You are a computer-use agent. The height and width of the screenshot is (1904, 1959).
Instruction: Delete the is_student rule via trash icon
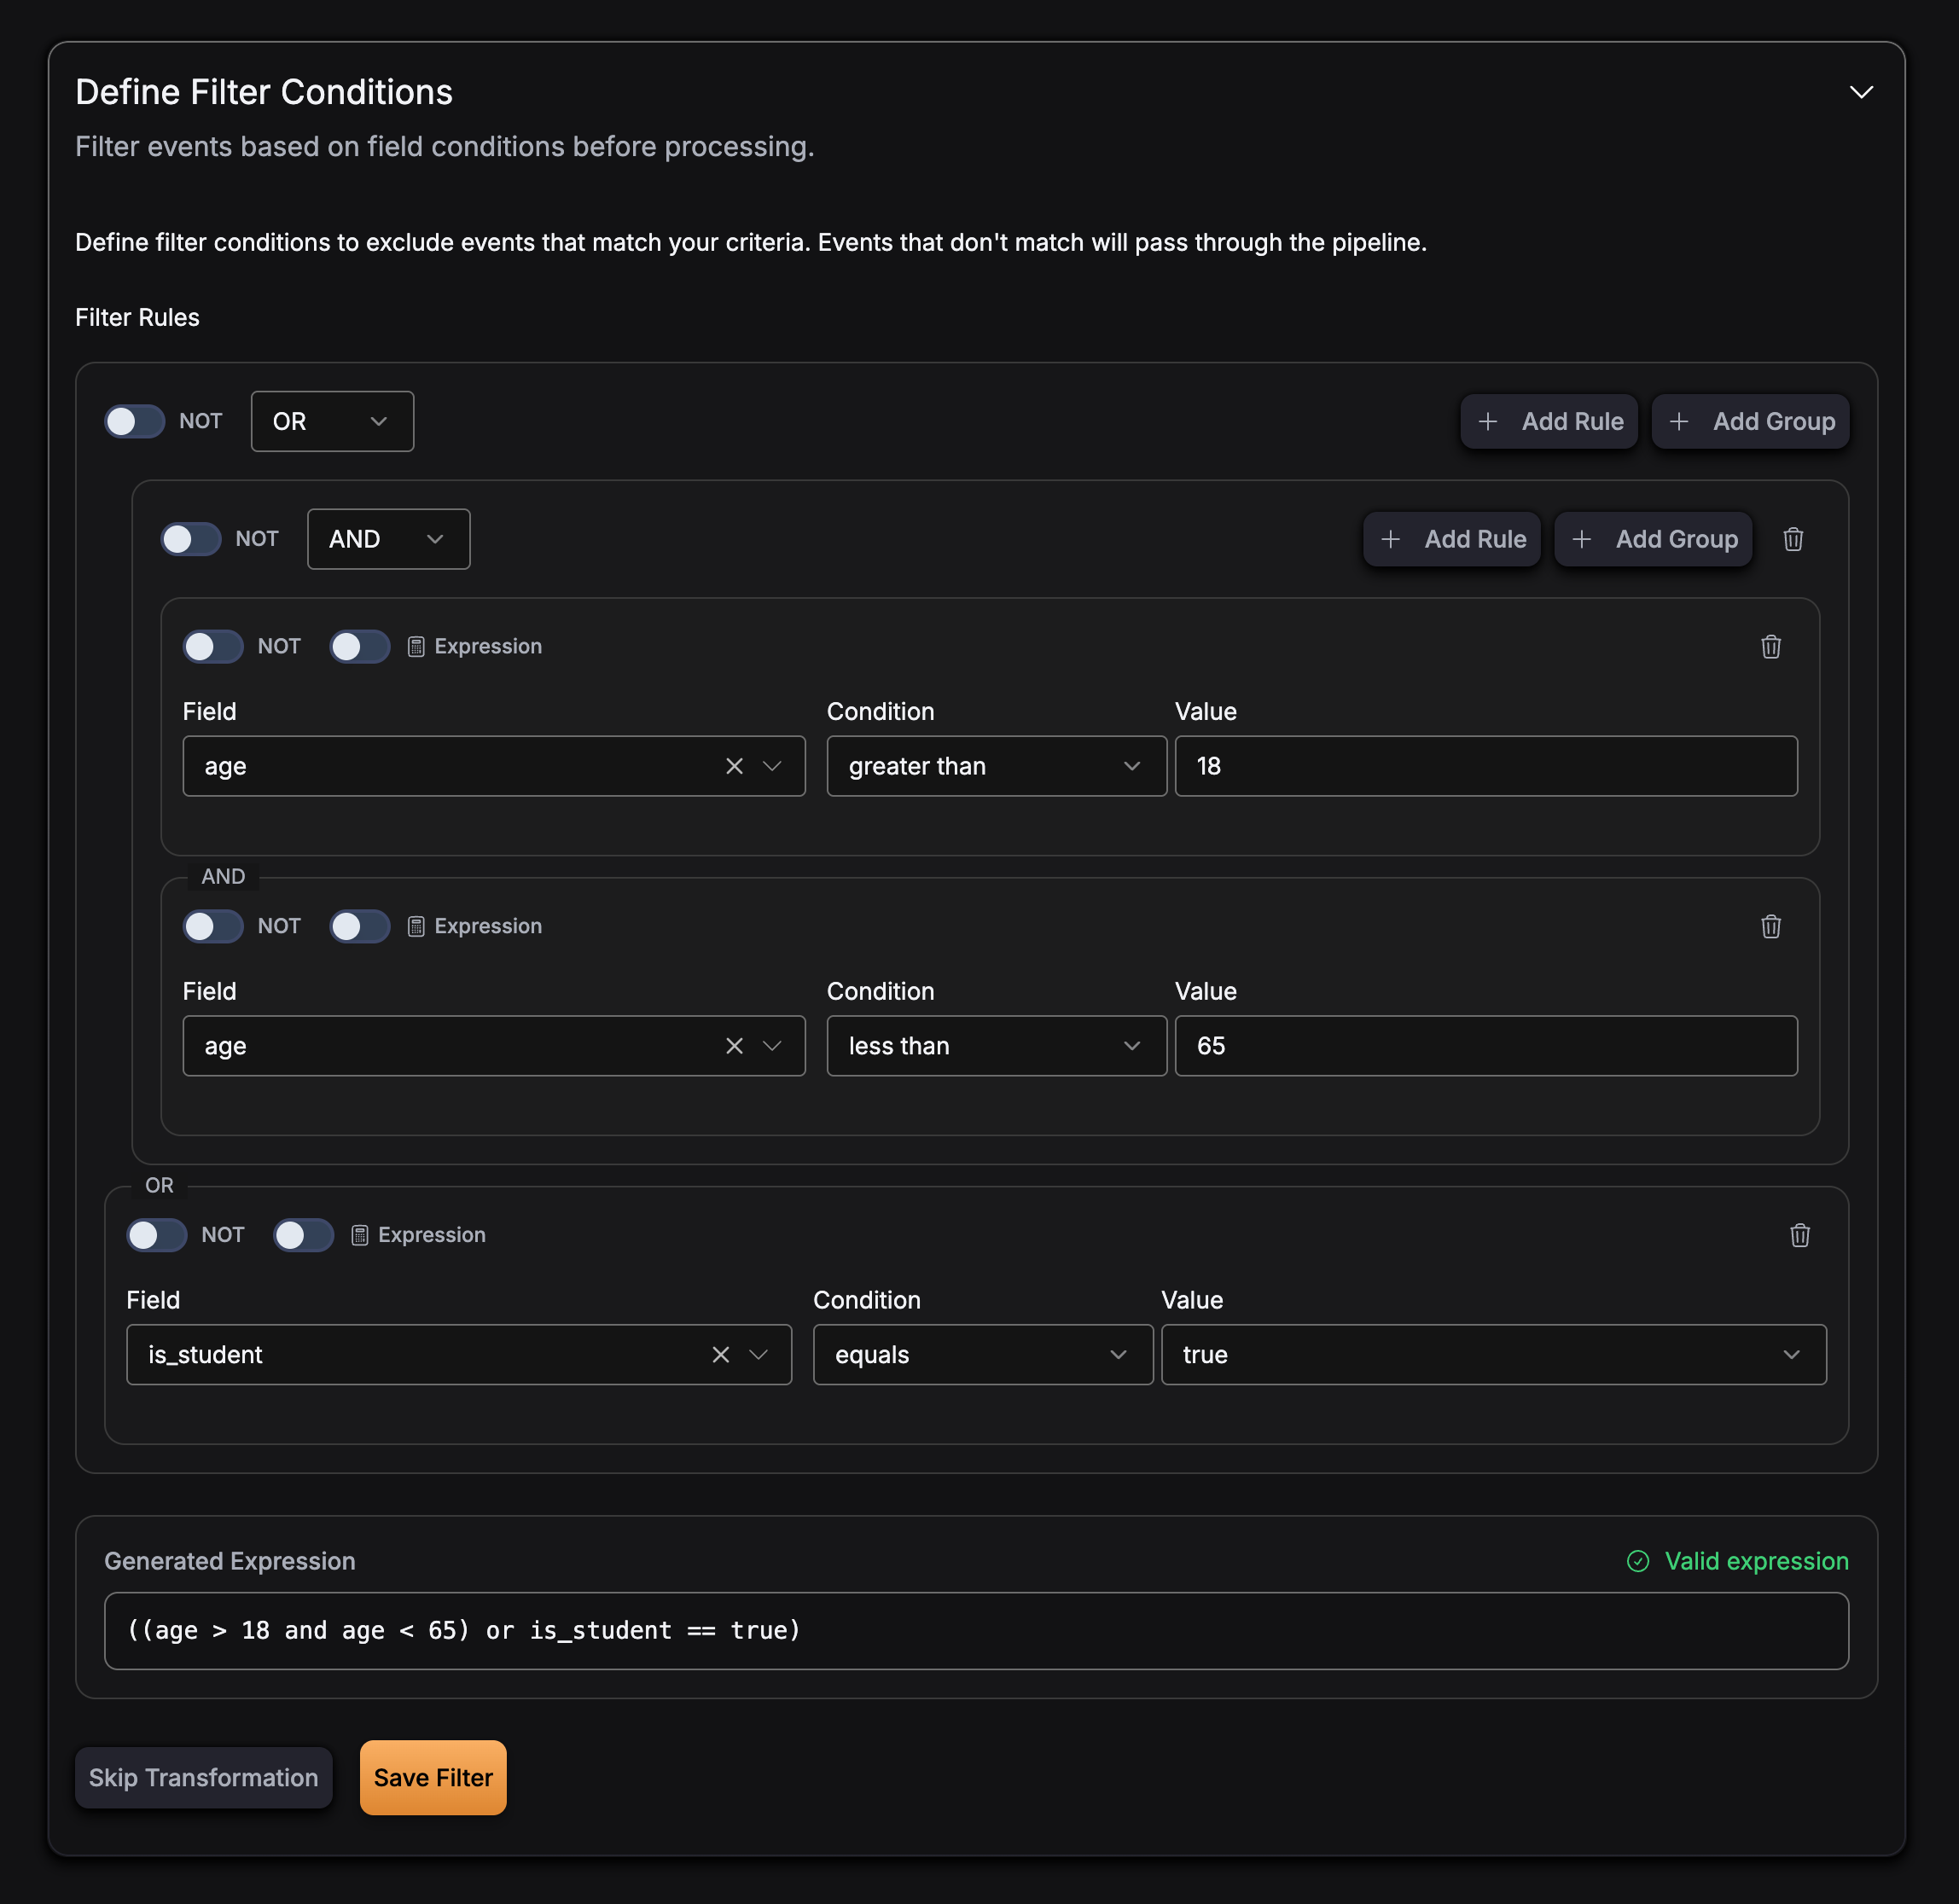[1799, 1235]
